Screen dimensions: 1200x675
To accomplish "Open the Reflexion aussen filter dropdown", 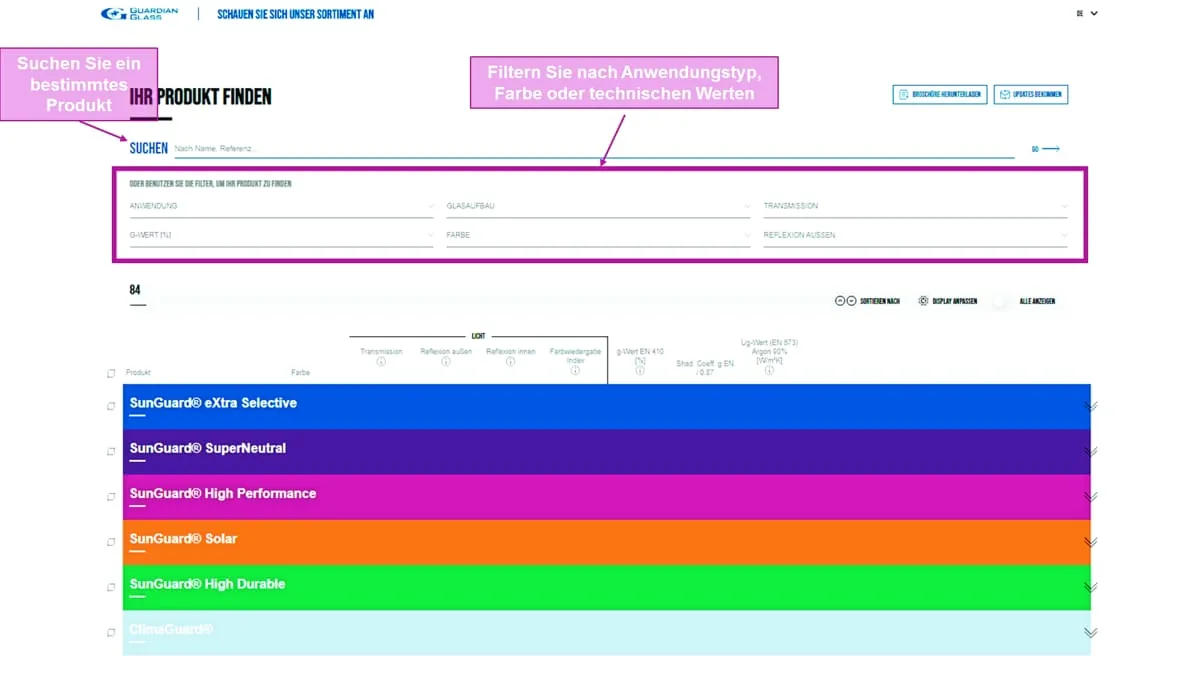I will 915,235.
